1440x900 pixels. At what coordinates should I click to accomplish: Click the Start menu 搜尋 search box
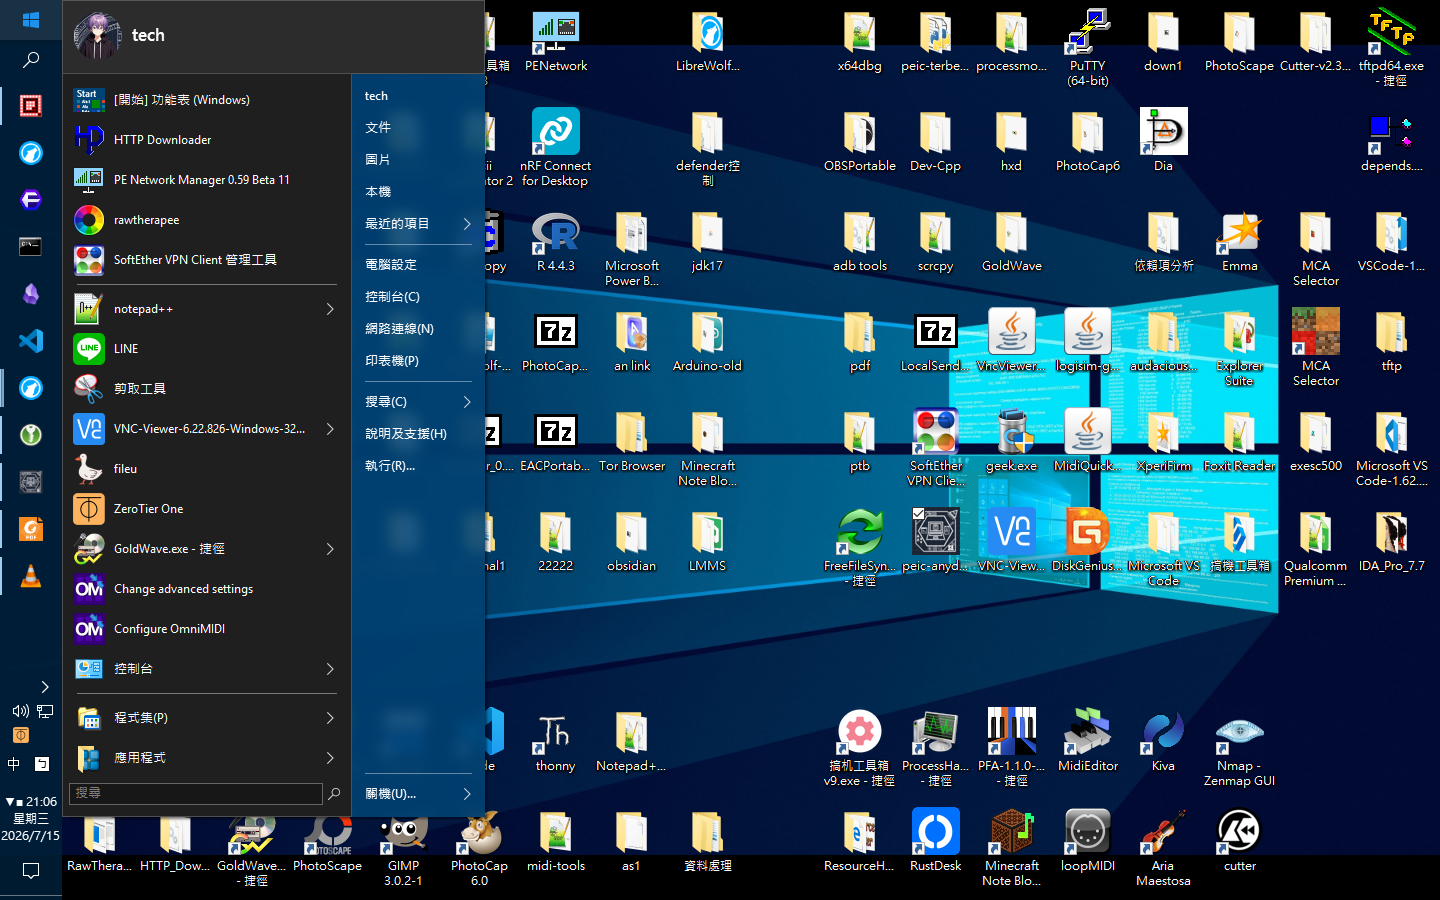(x=196, y=793)
